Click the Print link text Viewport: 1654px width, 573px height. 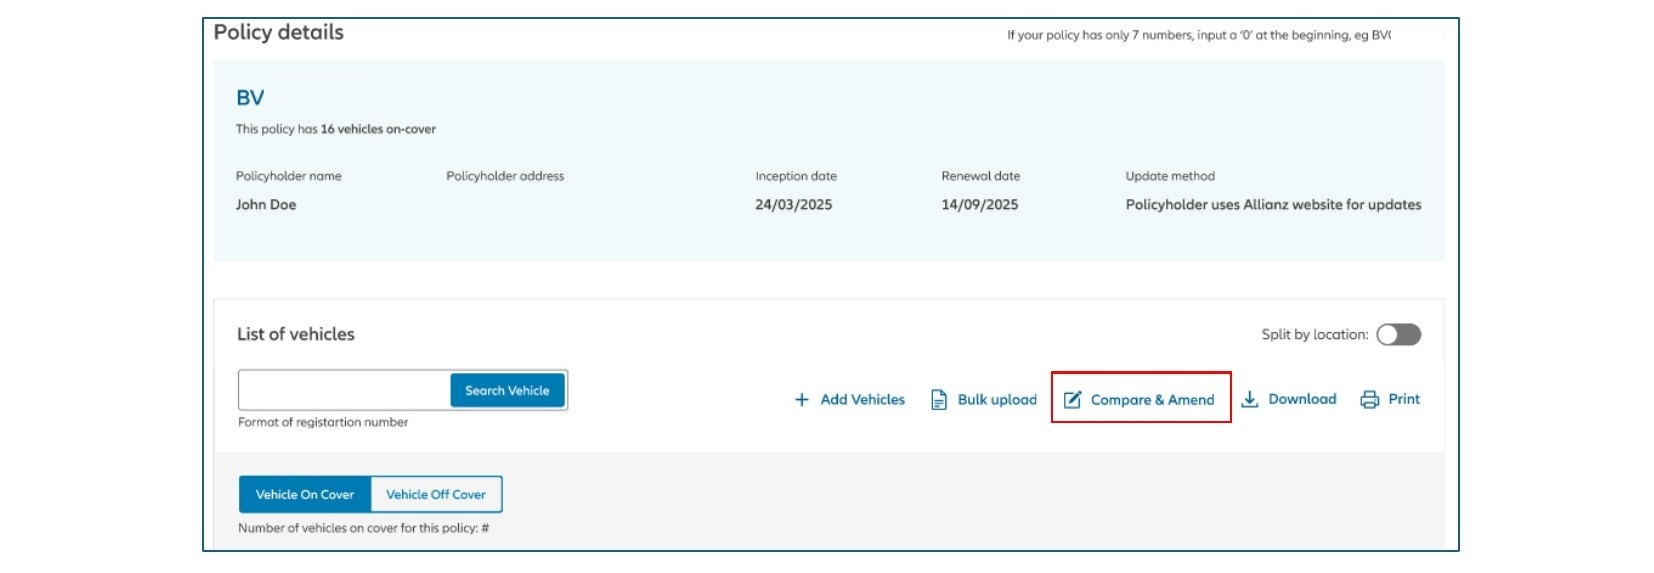1404,399
